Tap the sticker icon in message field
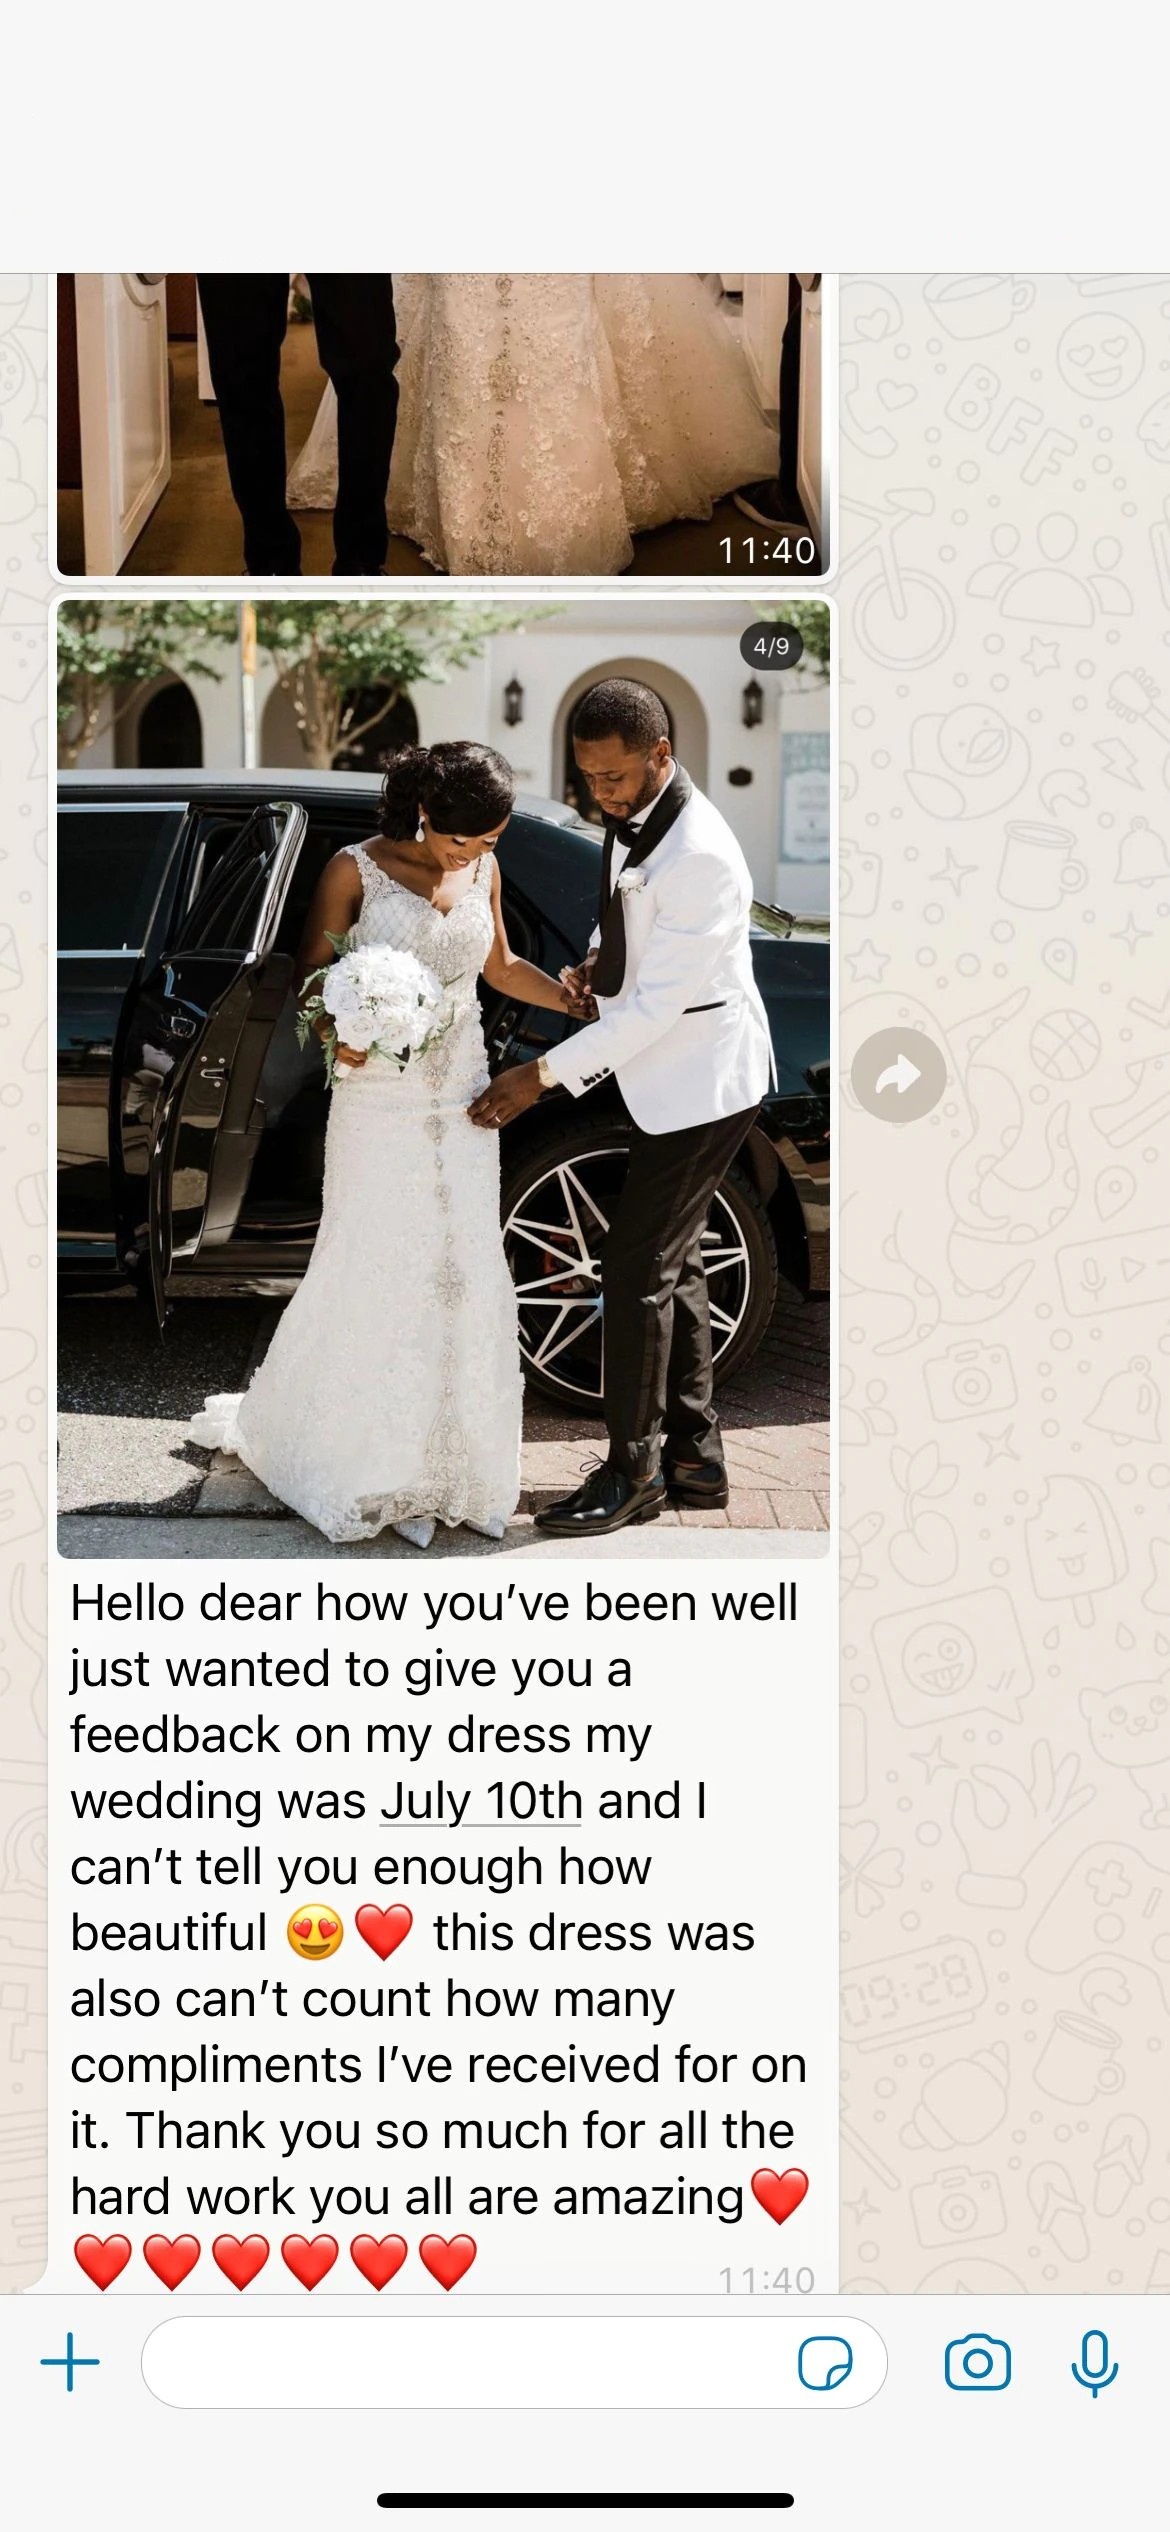Viewport: 1170px width, 2532px height. click(x=825, y=2363)
